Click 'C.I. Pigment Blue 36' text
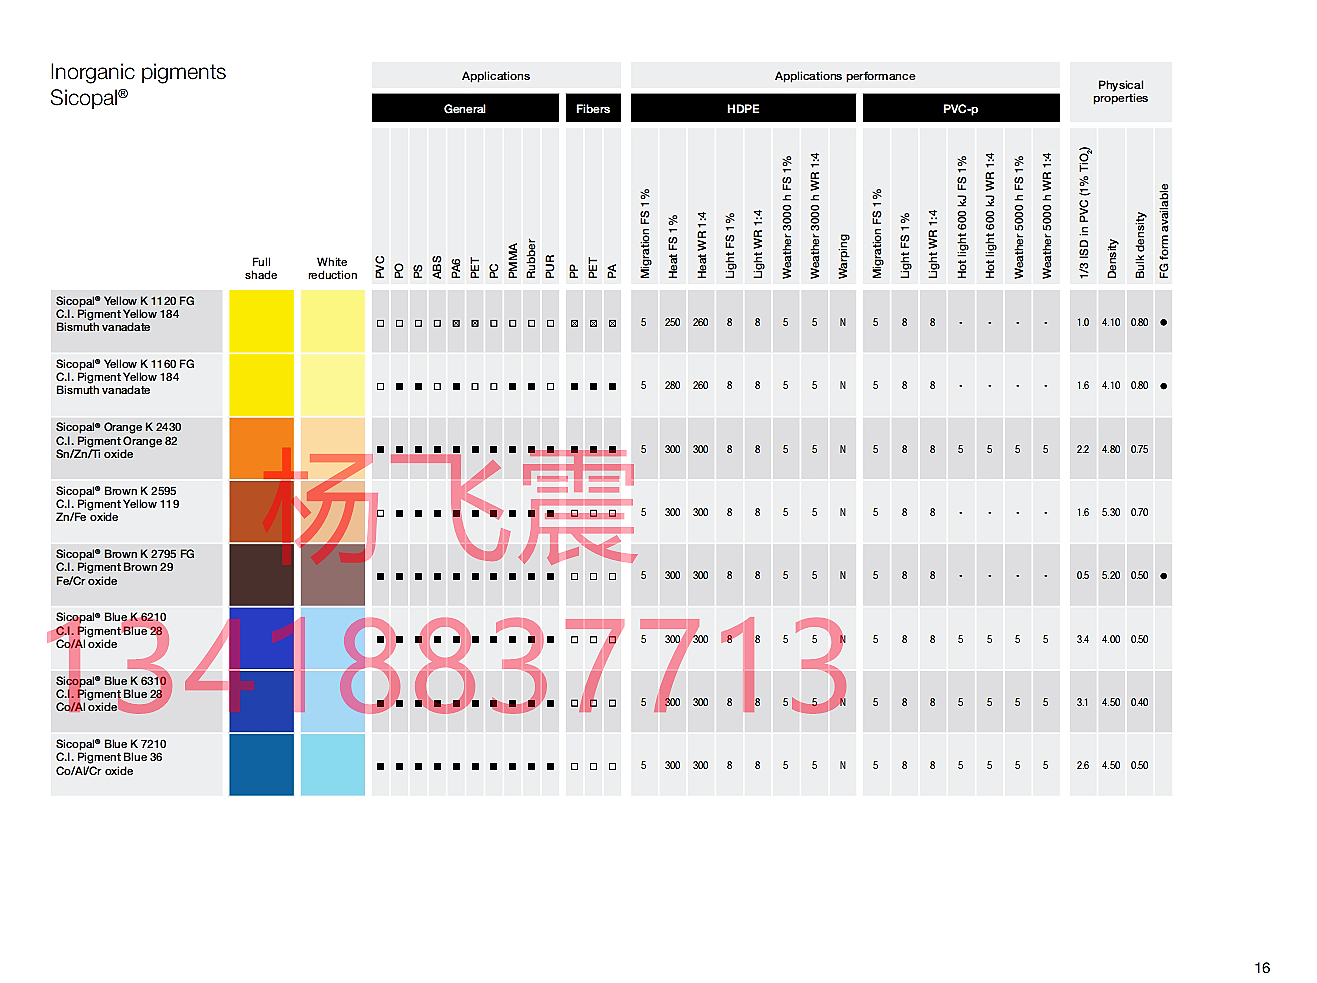The height and width of the screenshot is (983, 1317). coord(109,757)
